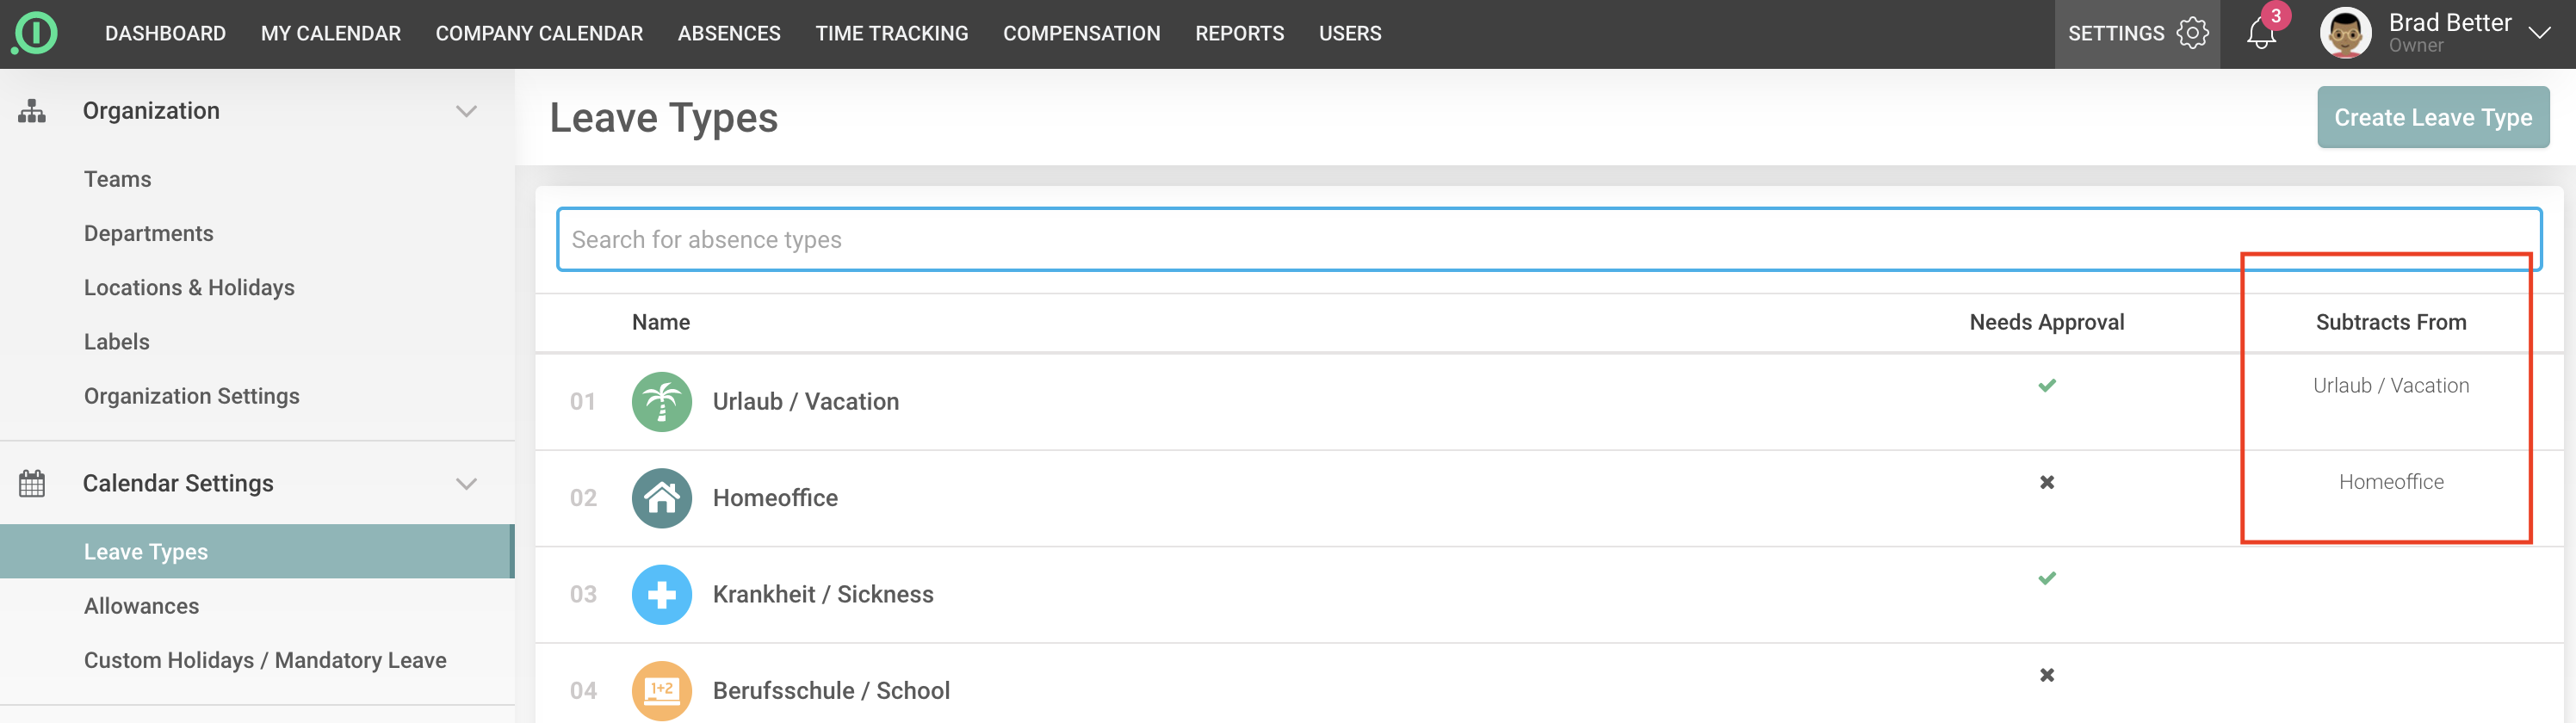Click the green absence.io logo icon

tap(35, 33)
